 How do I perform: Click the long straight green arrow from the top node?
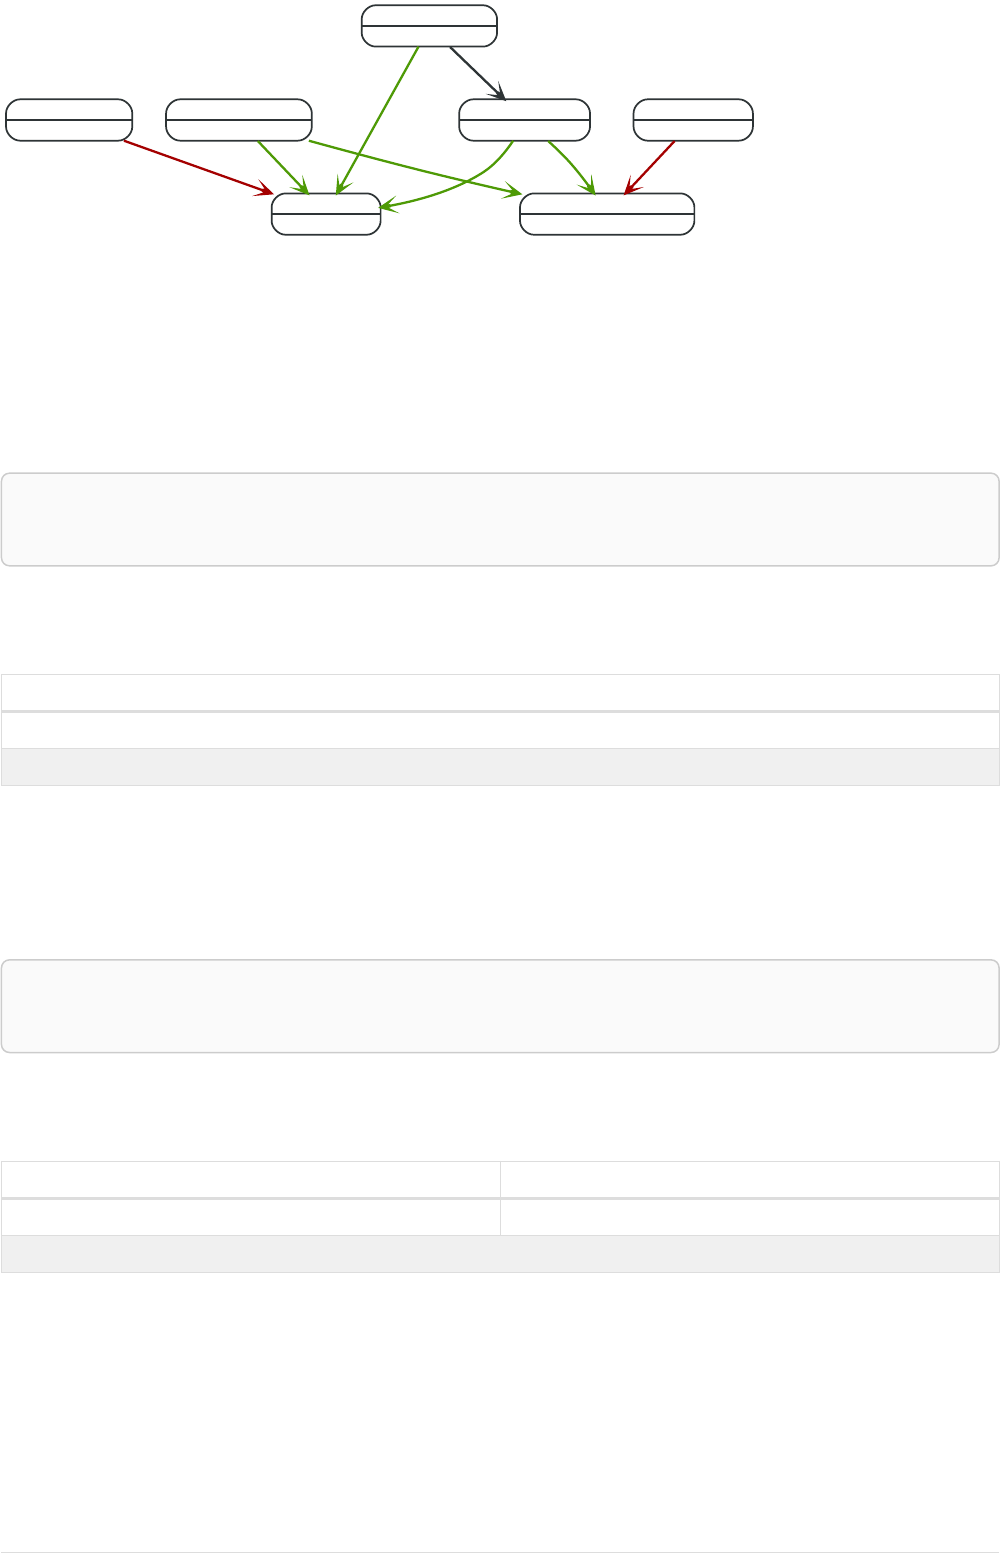(x=378, y=119)
